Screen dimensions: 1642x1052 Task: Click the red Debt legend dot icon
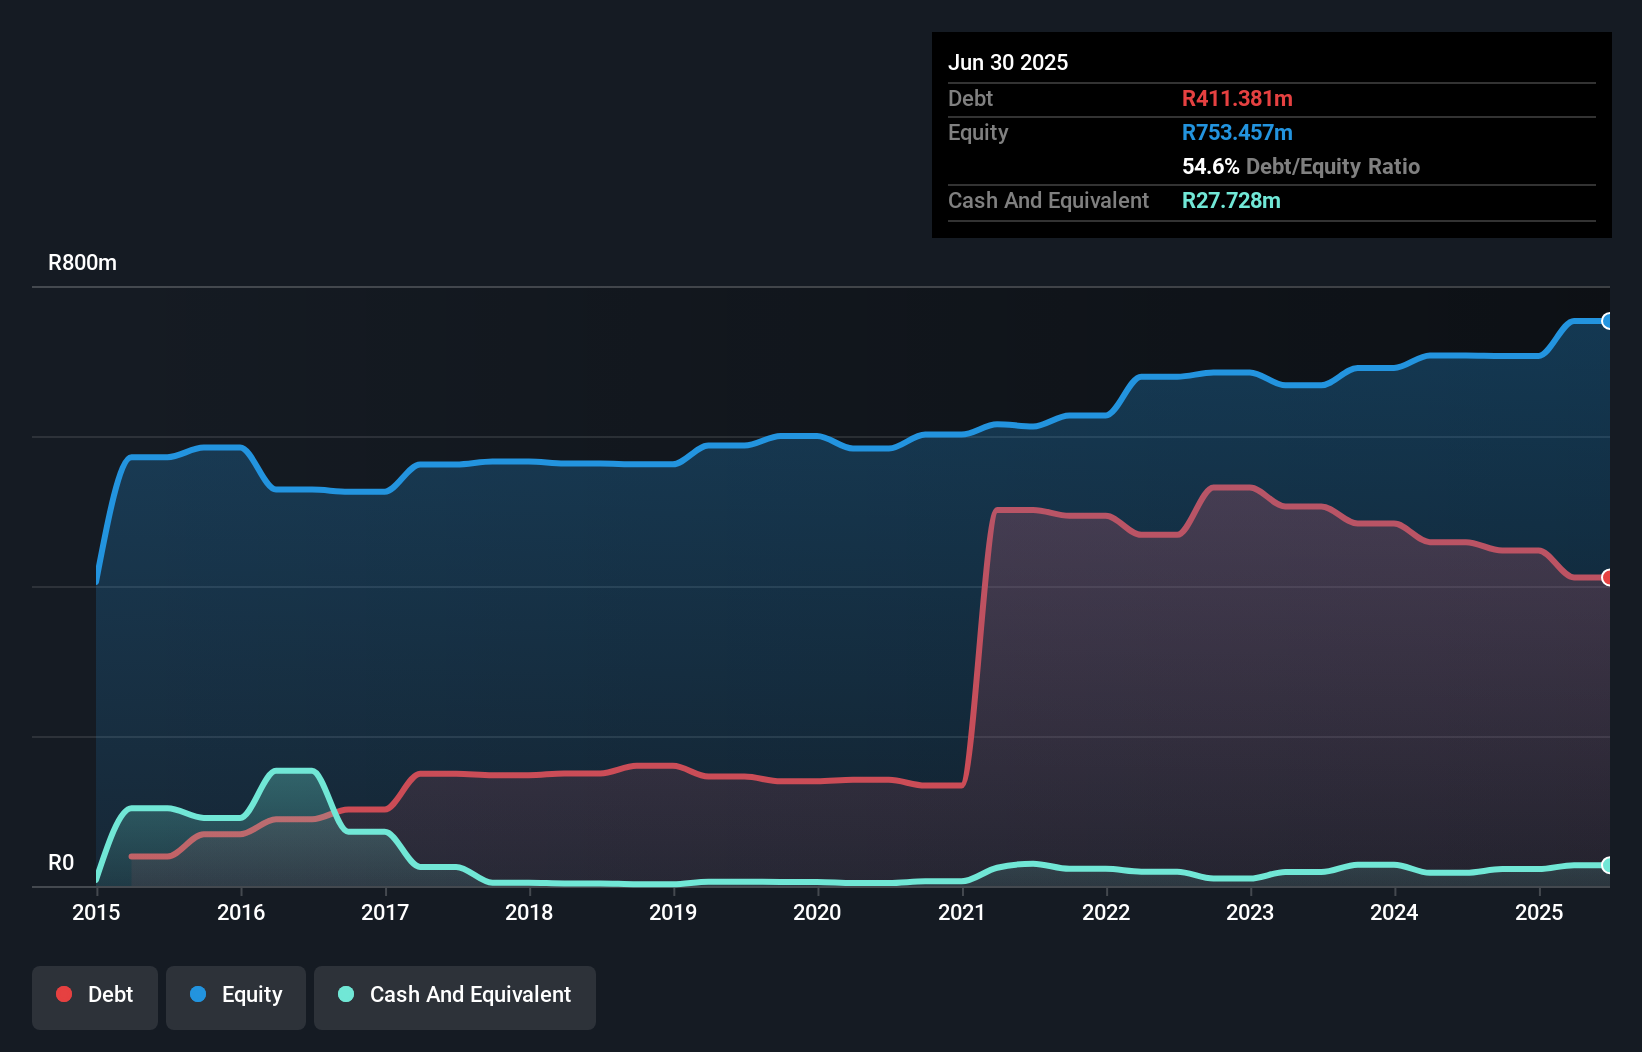(62, 993)
